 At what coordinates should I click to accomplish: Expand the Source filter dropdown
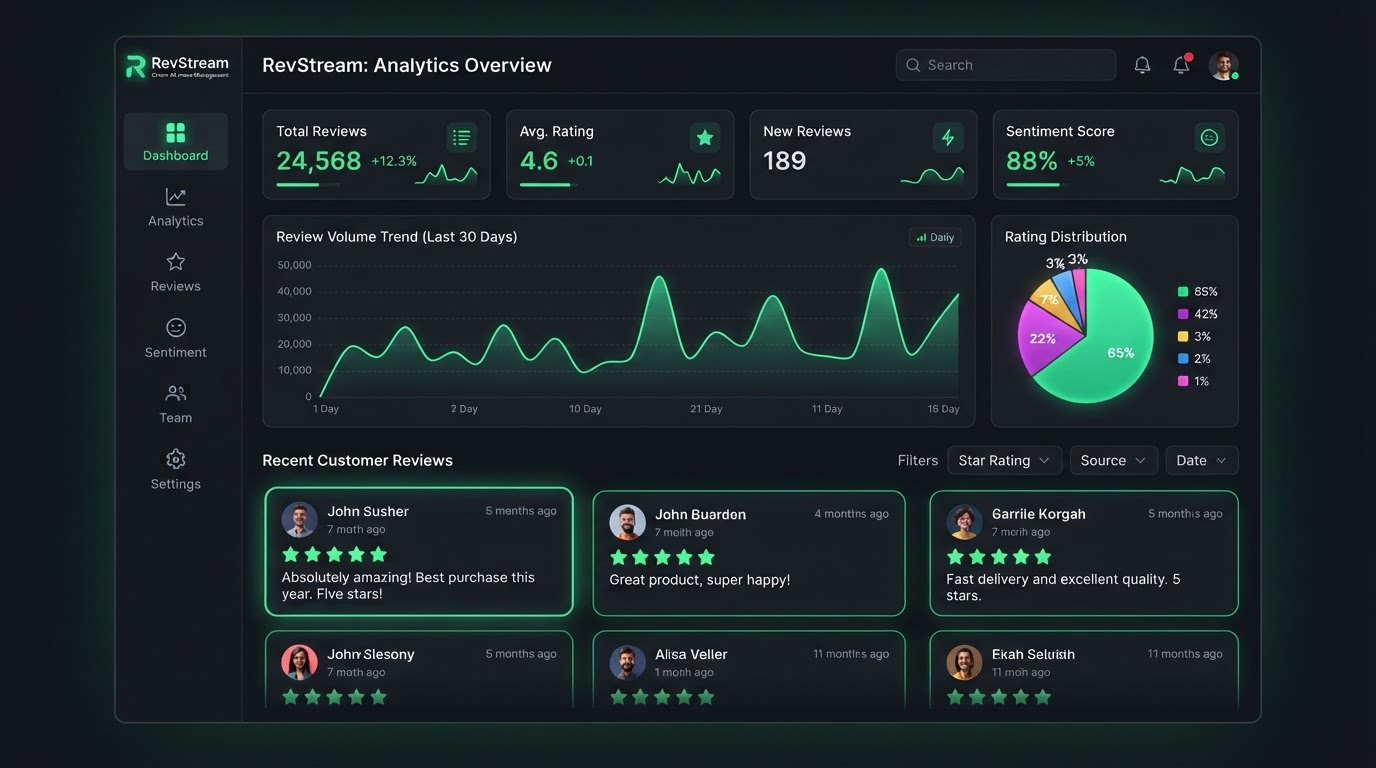pos(1113,460)
